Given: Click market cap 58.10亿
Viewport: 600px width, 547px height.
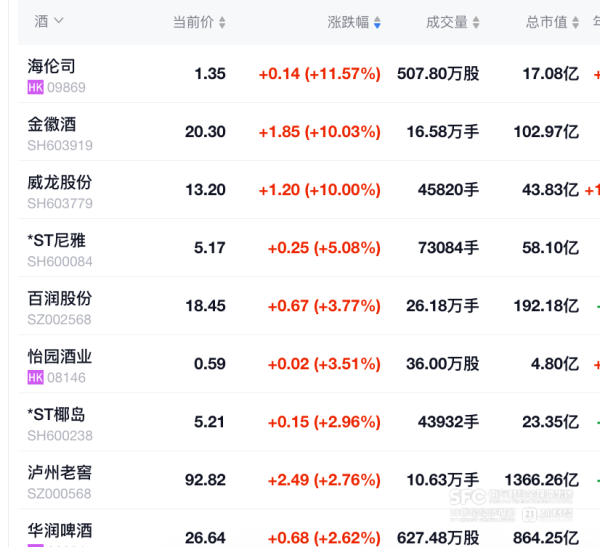Looking at the screenshot, I should [551, 248].
